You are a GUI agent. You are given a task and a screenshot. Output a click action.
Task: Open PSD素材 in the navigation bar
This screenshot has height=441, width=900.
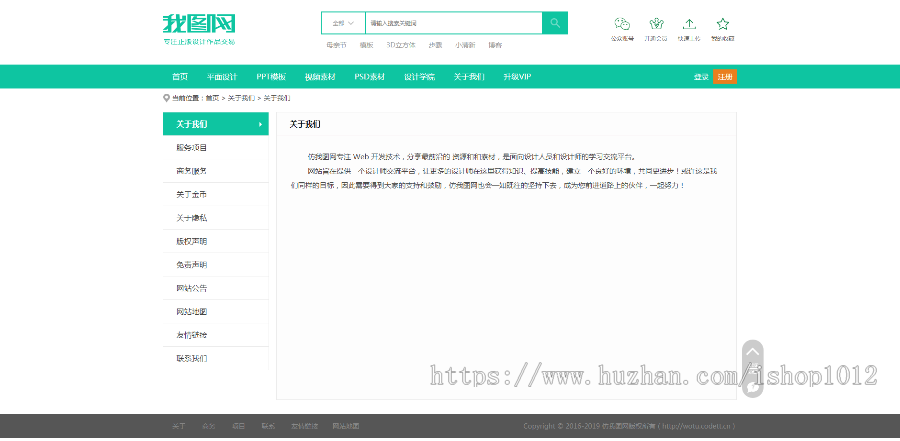pos(369,77)
